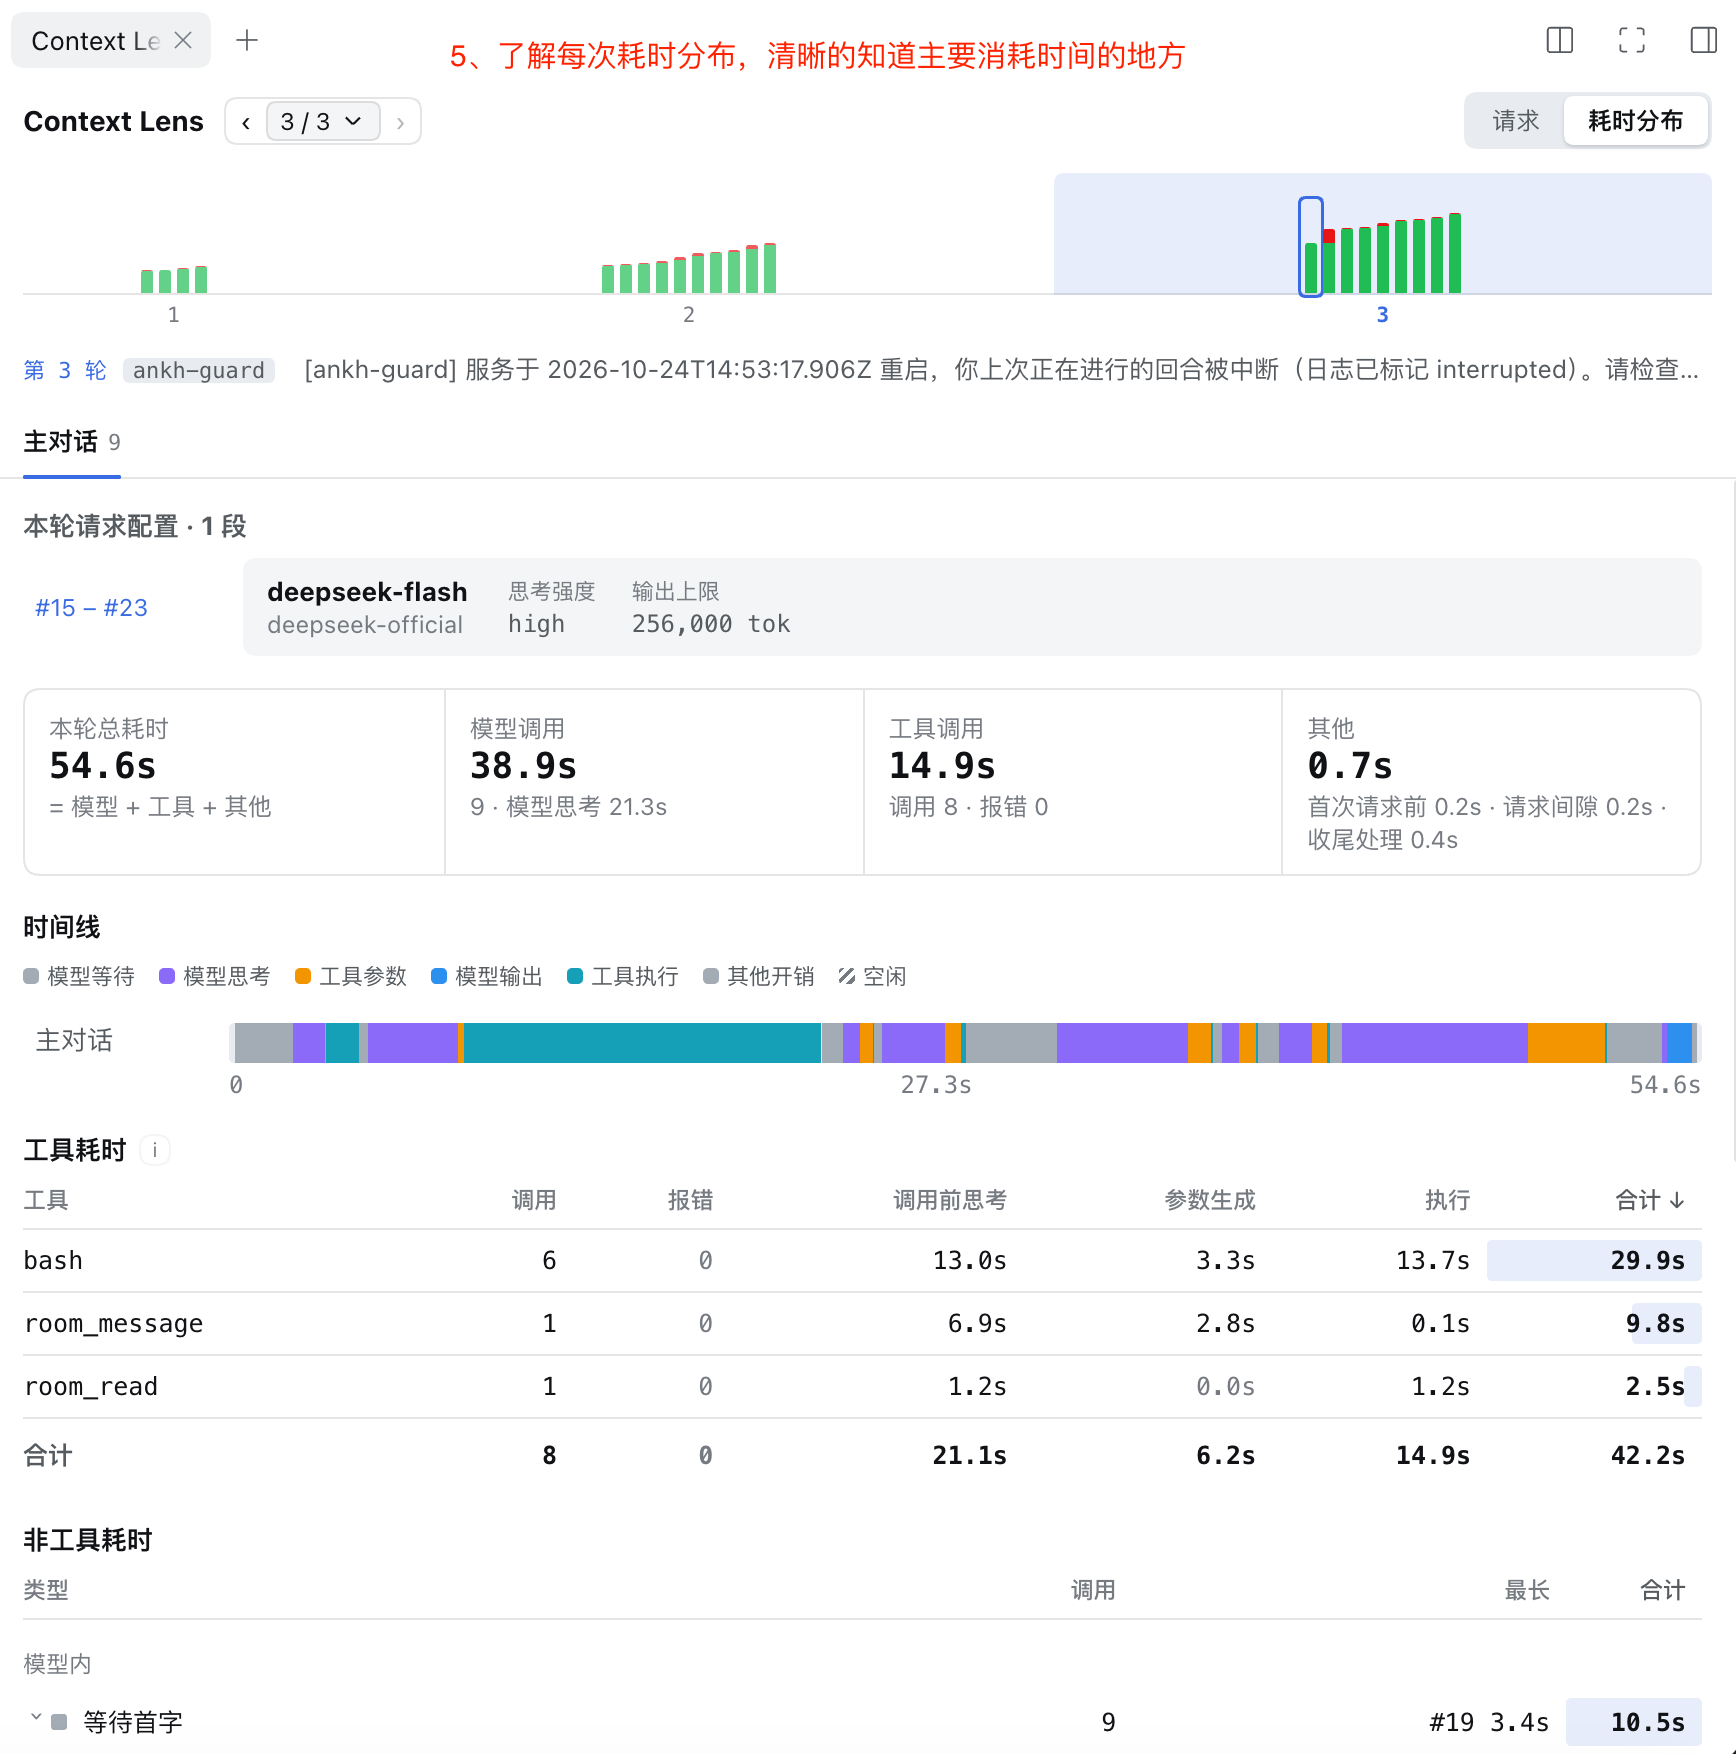This screenshot has height=1754, width=1736.
Task: Click the 模型等待 legend swatch
Action: [31, 976]
